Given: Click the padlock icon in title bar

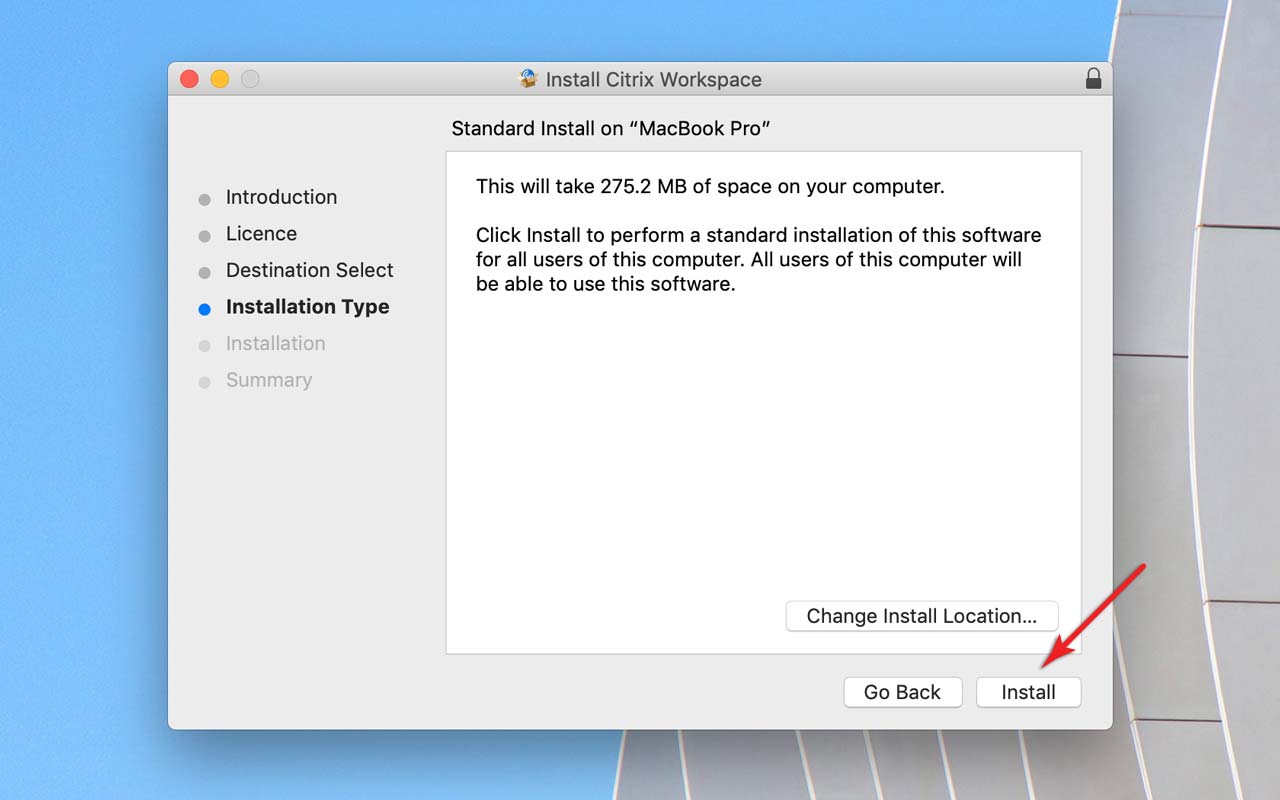Looking at the screenshot, I should [x=1093, y=79].
